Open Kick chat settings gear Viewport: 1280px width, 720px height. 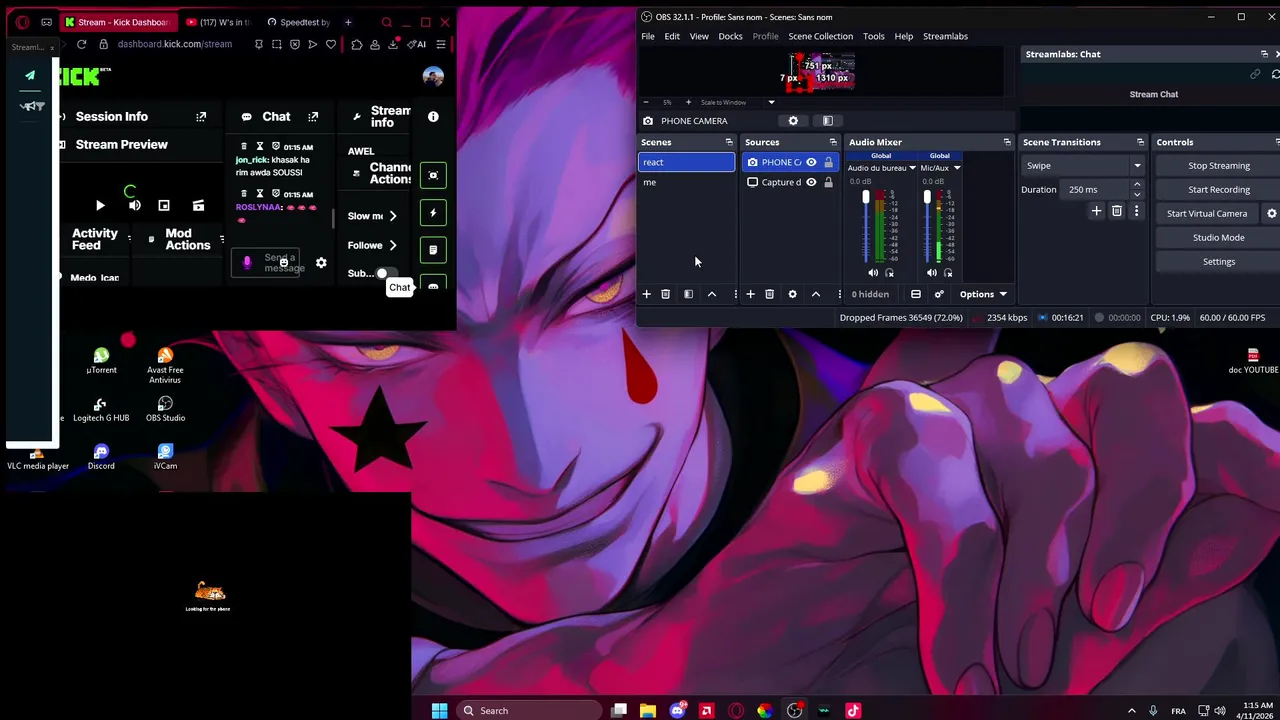[x=321, y=263]
